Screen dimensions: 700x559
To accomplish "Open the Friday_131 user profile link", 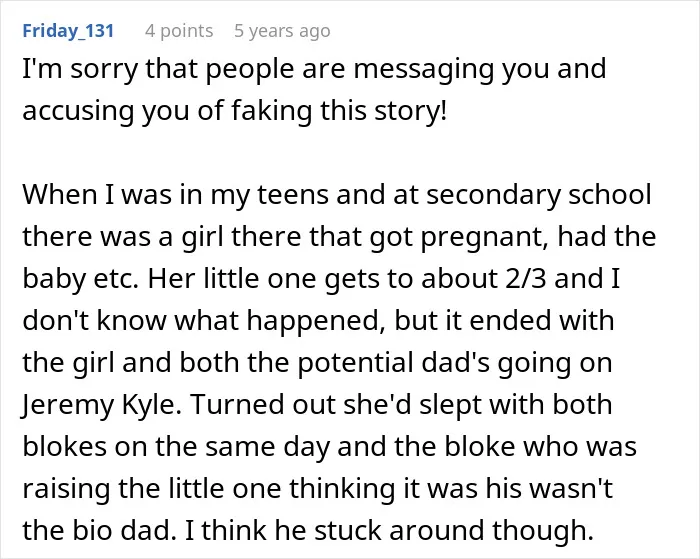I will 68,30.
